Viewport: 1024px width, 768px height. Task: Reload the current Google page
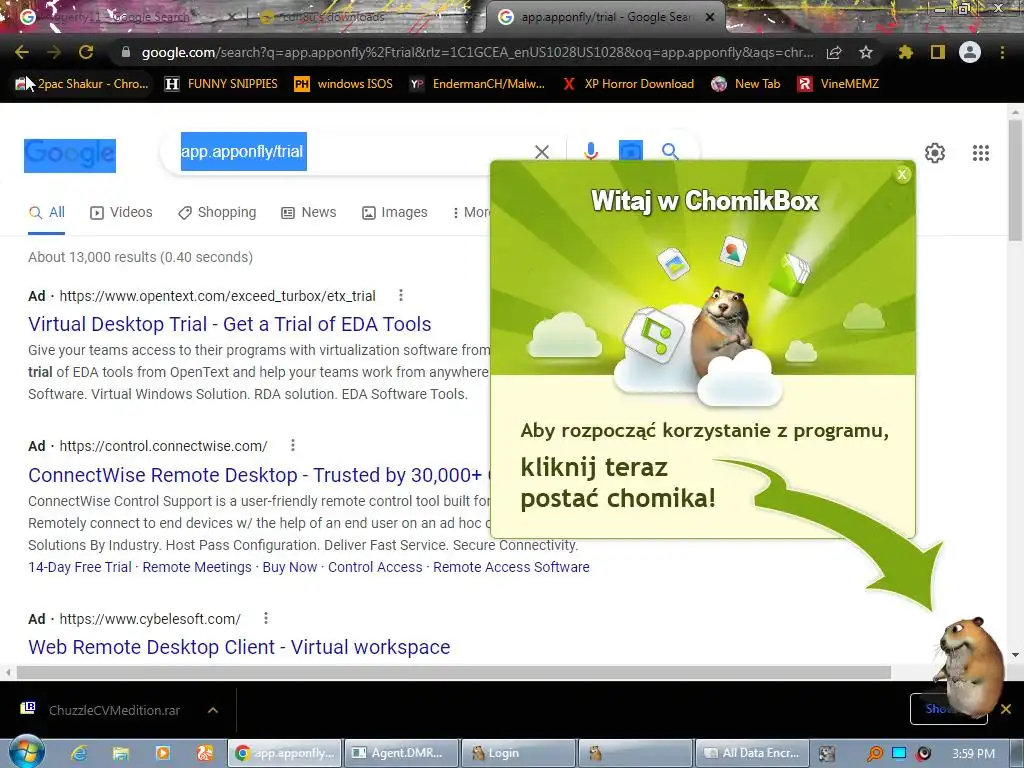click(86, 52)
